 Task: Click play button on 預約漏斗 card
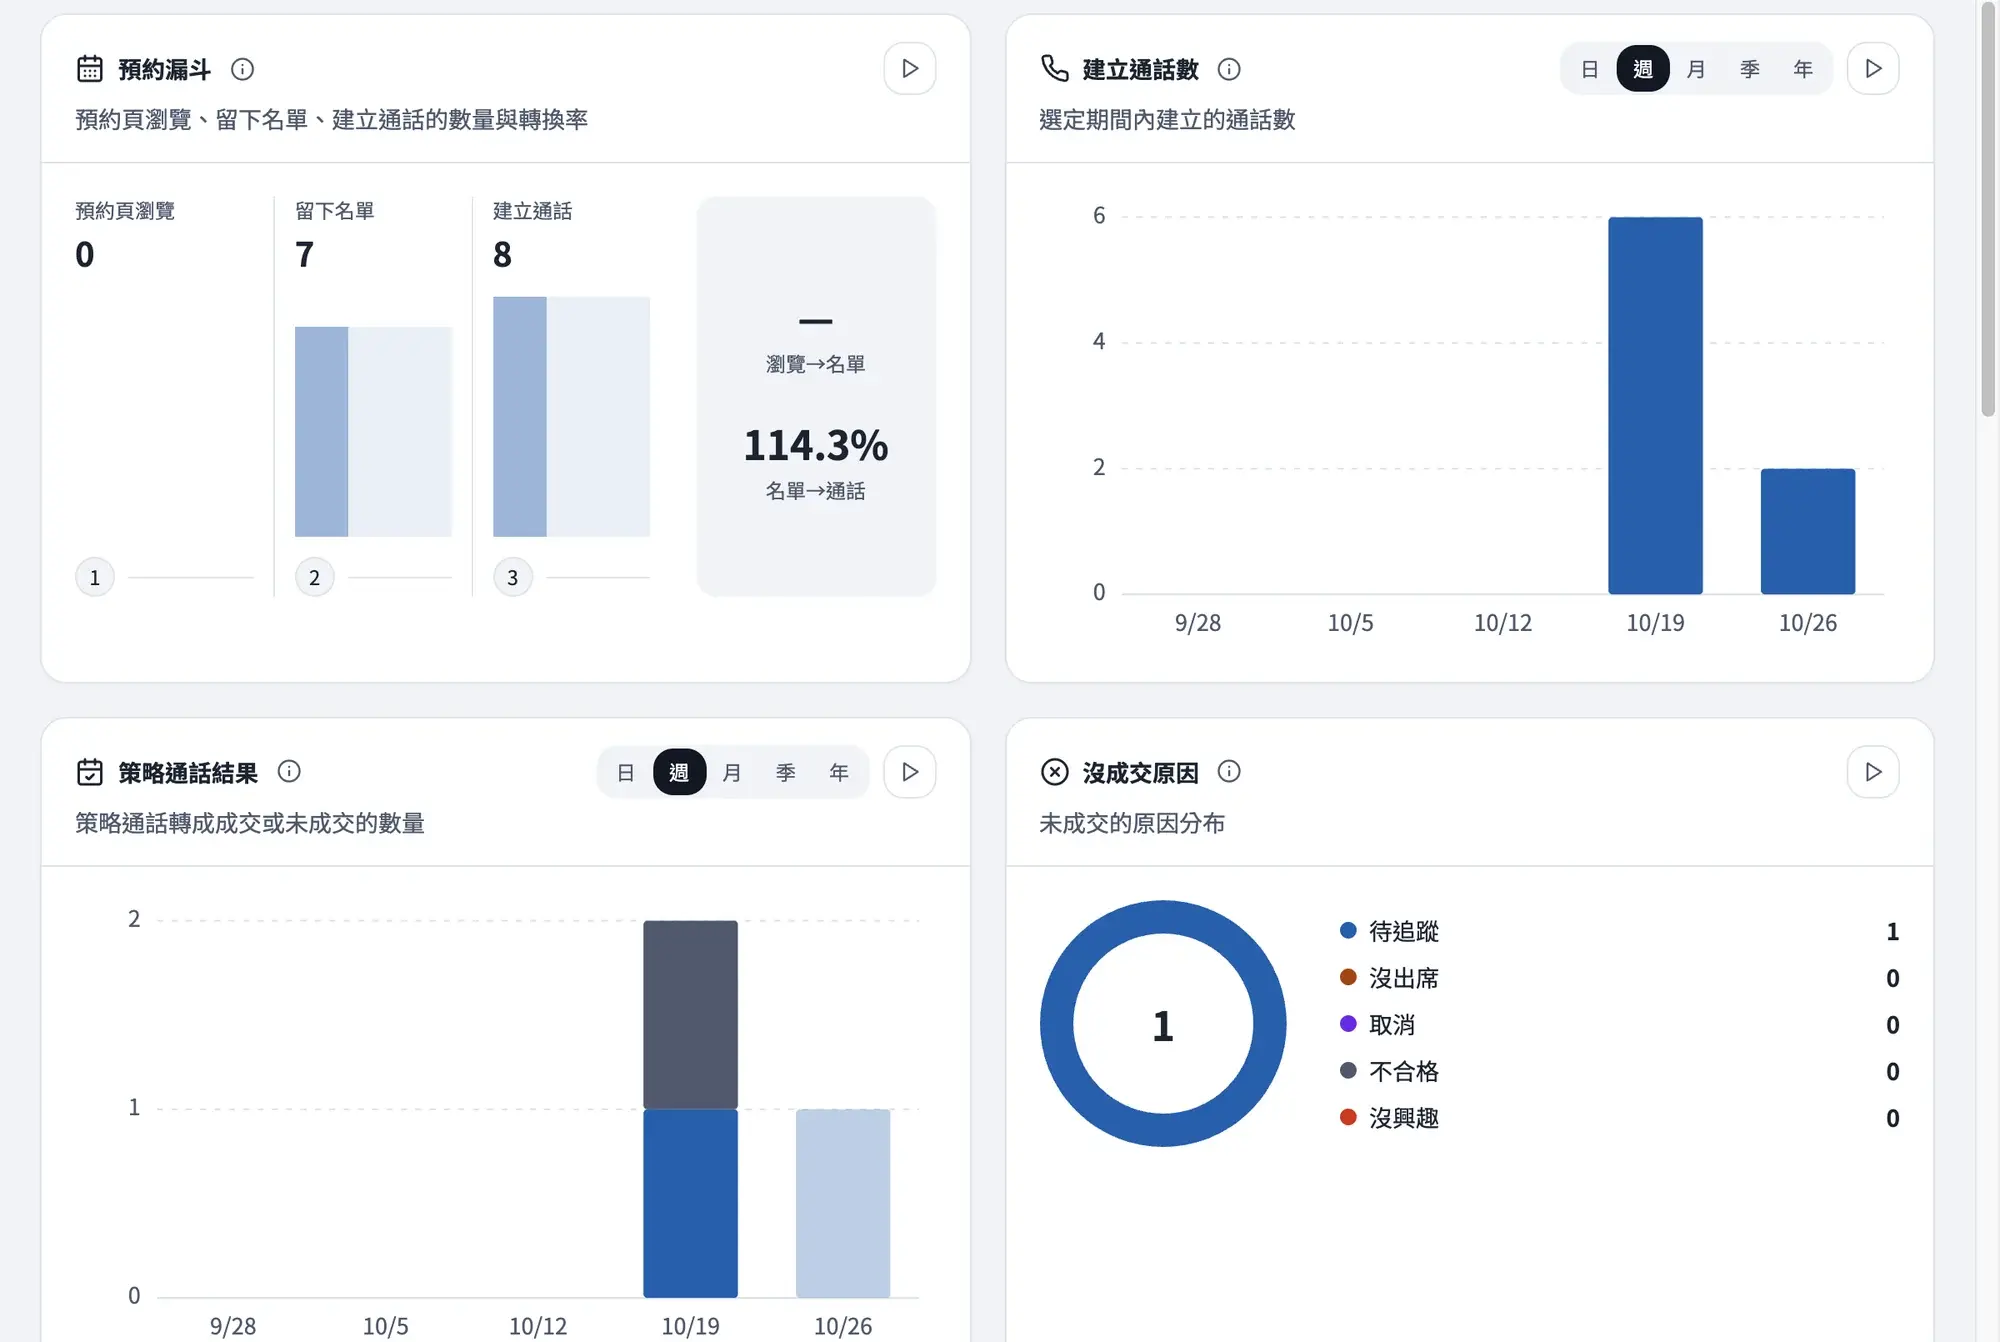[910, 69]
